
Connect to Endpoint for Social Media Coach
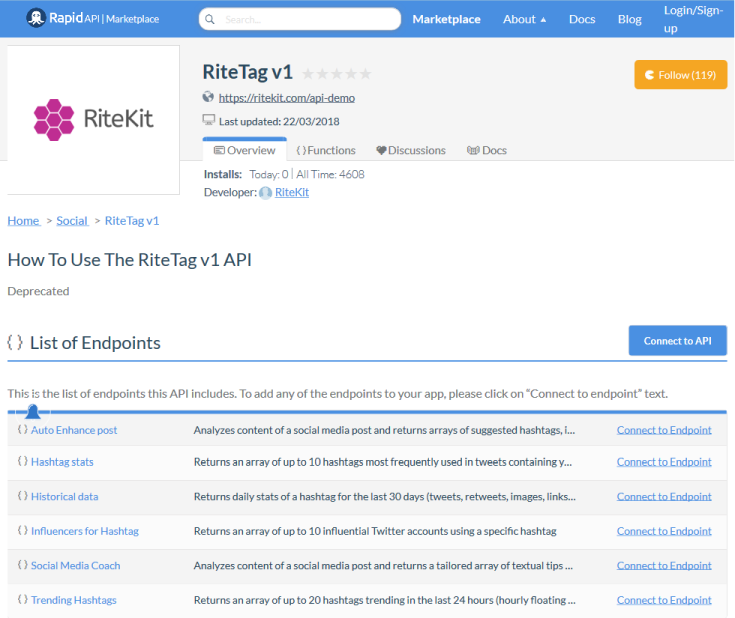[x=664, y=565]
